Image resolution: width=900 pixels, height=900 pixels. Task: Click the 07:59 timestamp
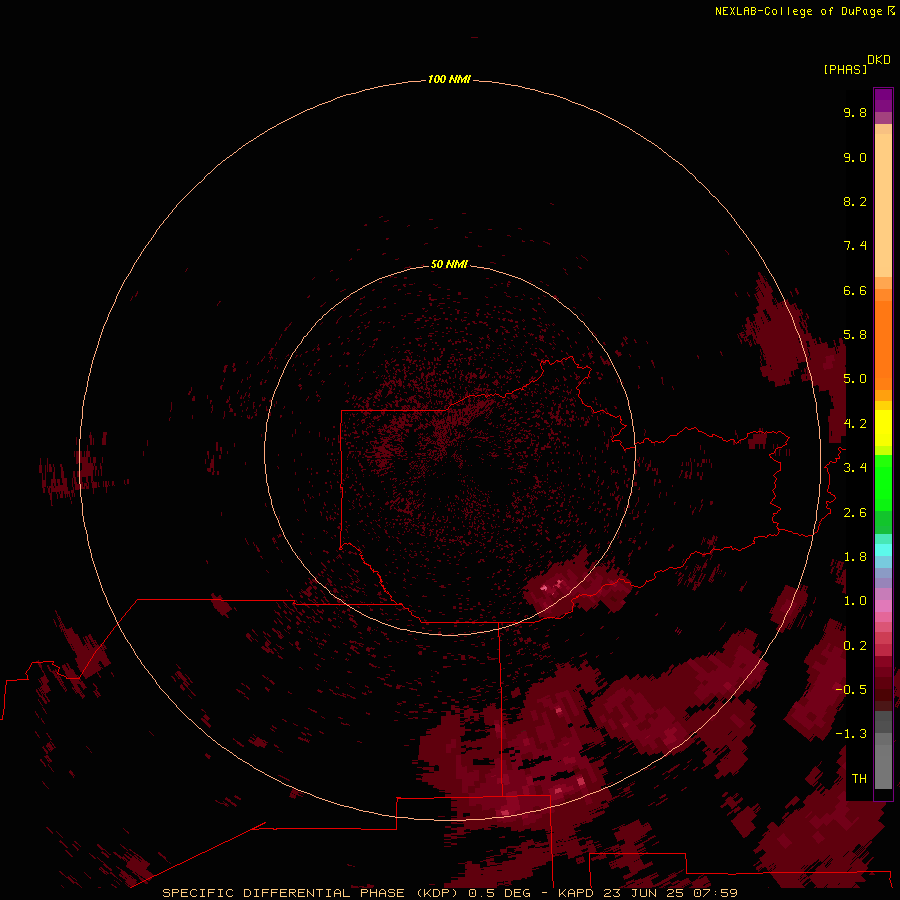tap(715, 893)
